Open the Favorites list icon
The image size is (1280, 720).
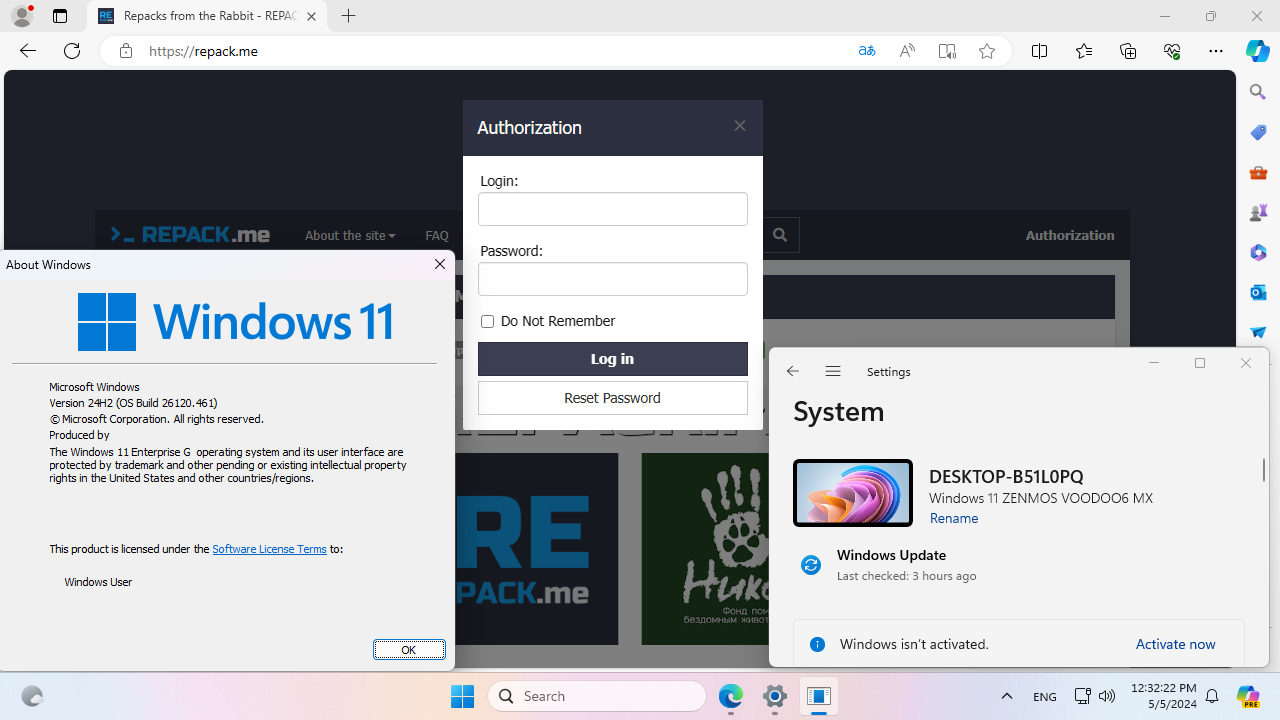point(1084,51)
